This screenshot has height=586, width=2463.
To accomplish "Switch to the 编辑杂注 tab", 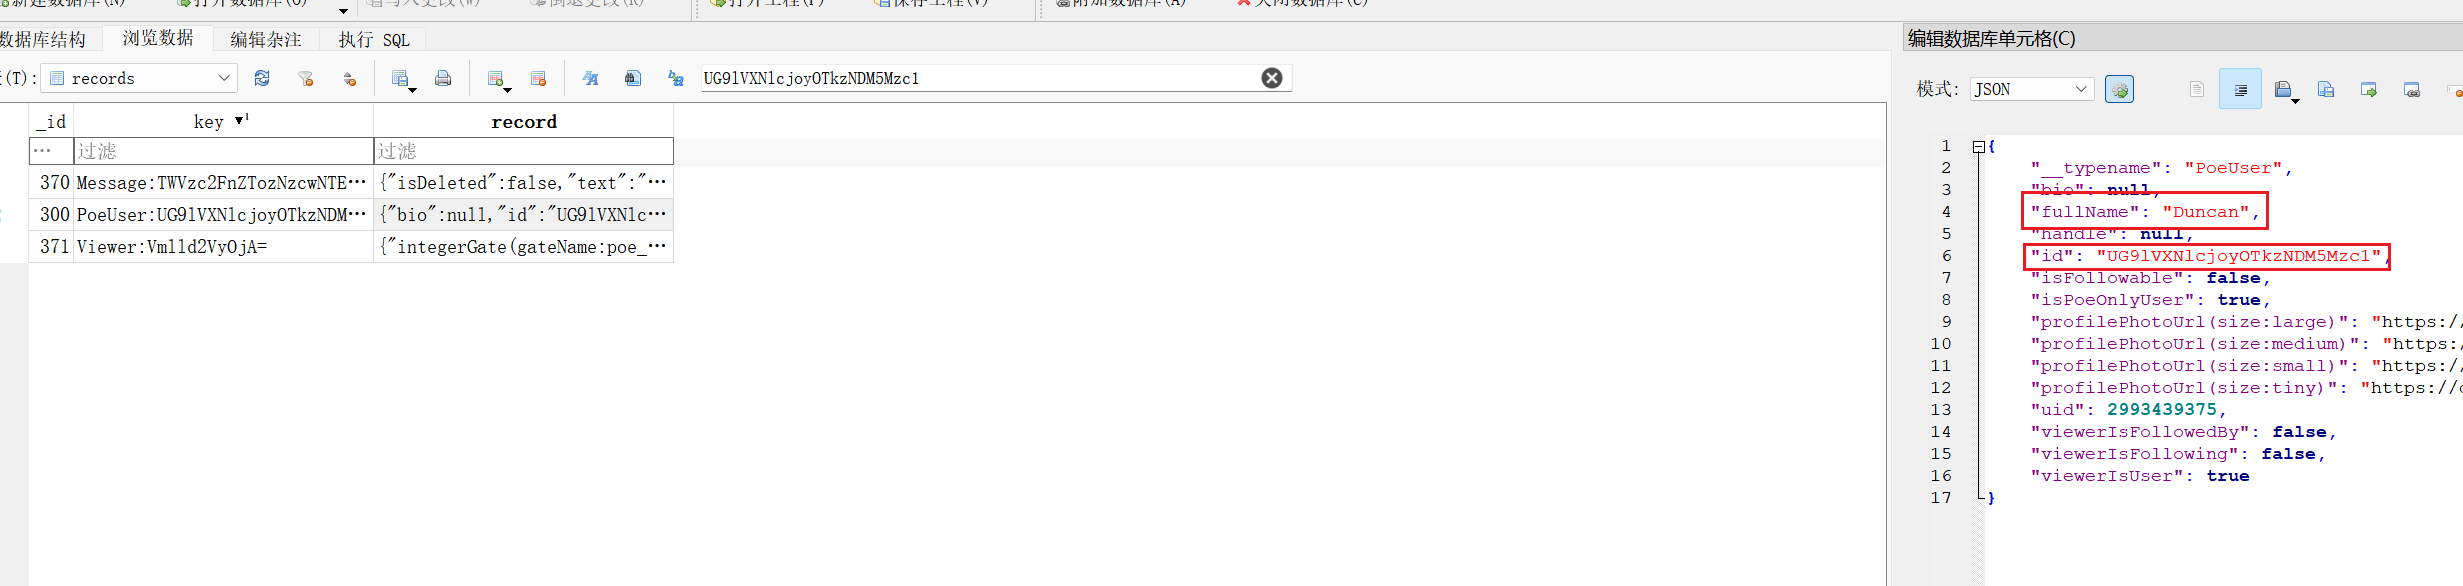I will coord(265,40).
